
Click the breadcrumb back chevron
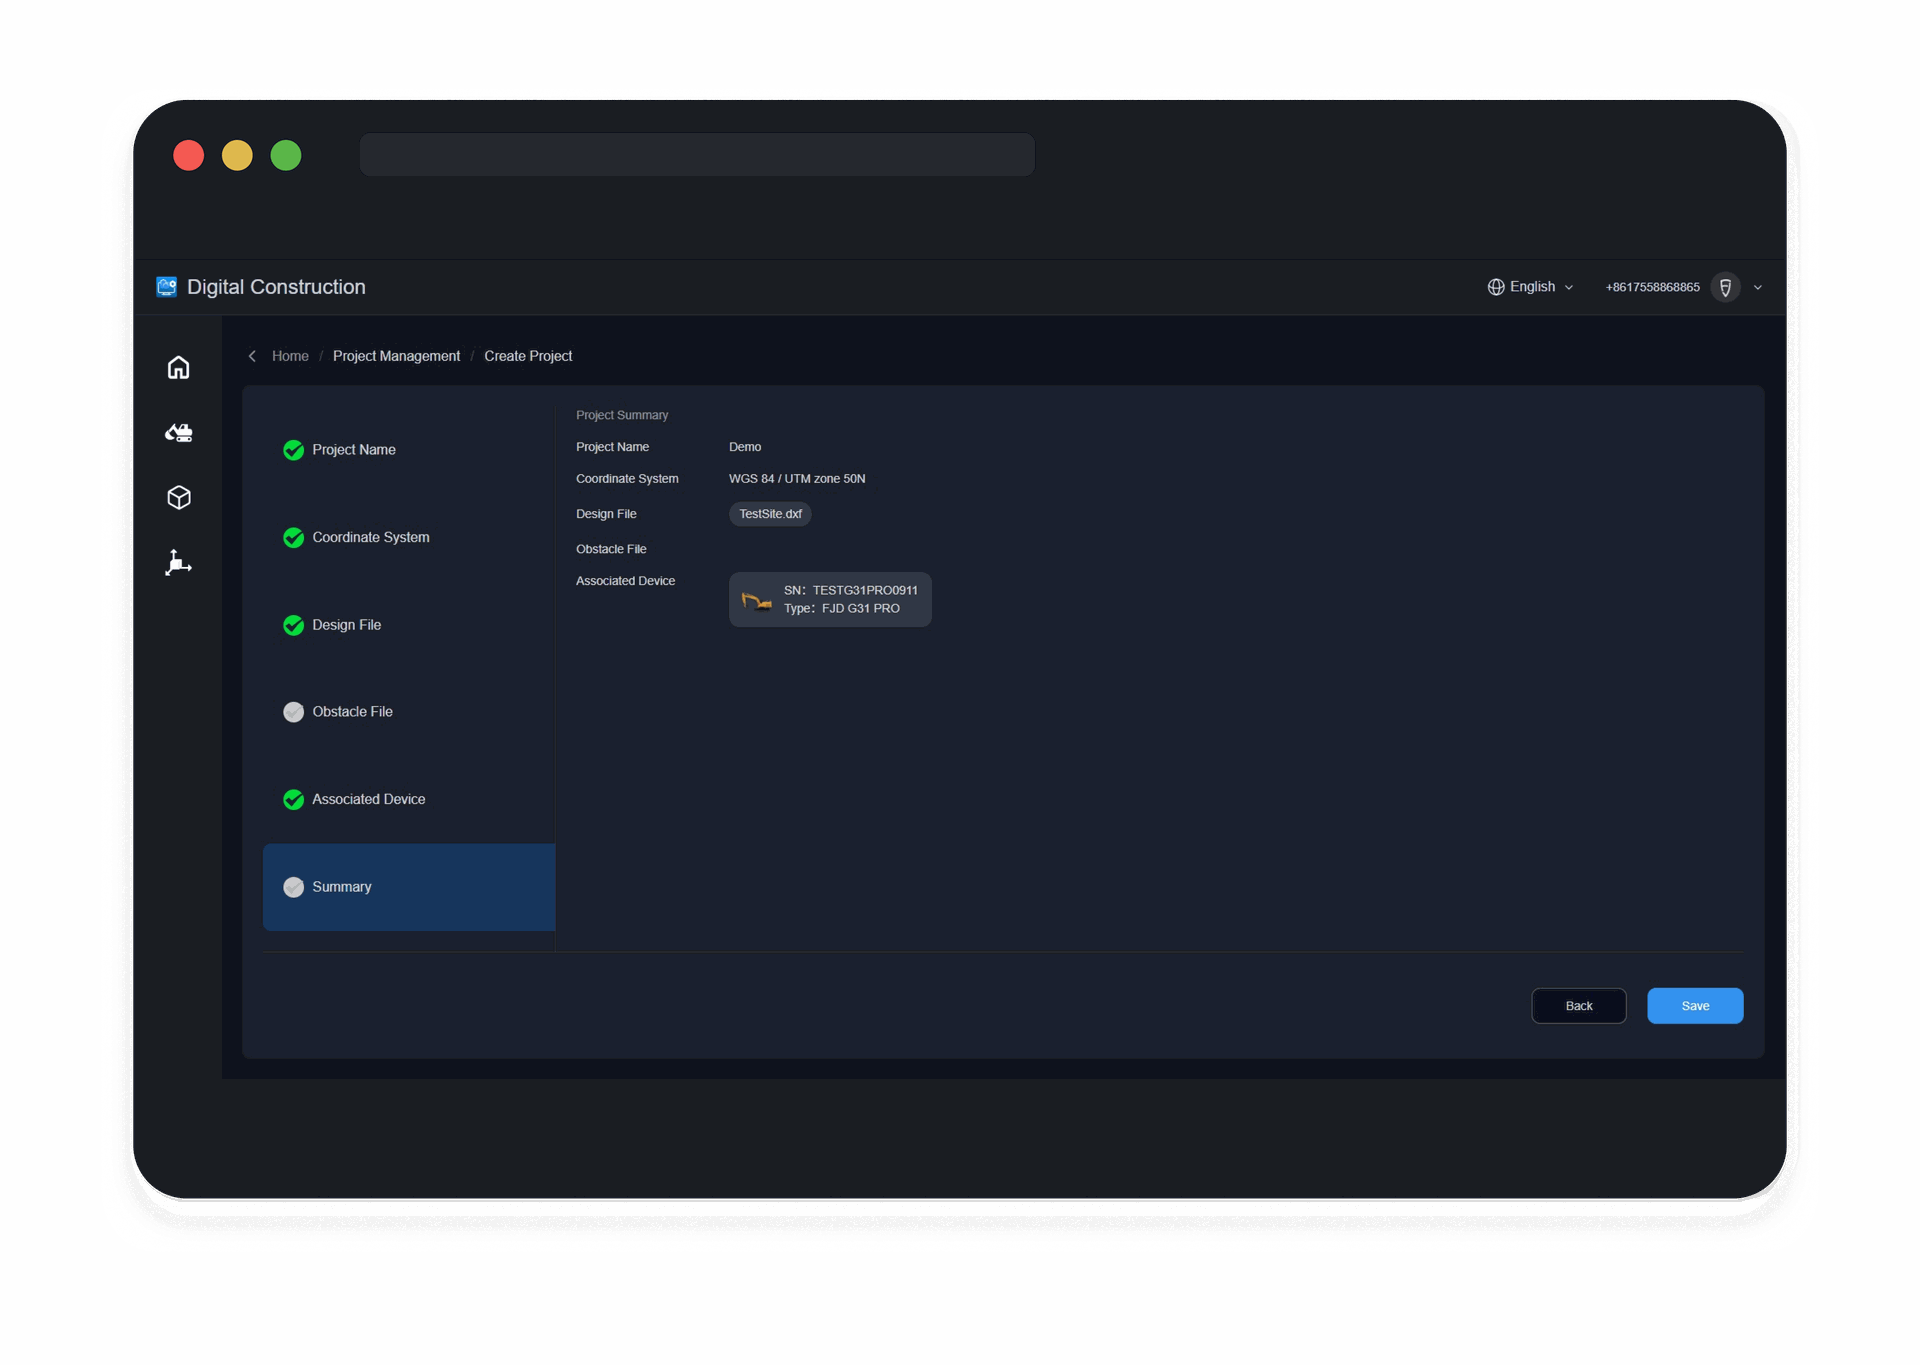click(x=252, y=356)
